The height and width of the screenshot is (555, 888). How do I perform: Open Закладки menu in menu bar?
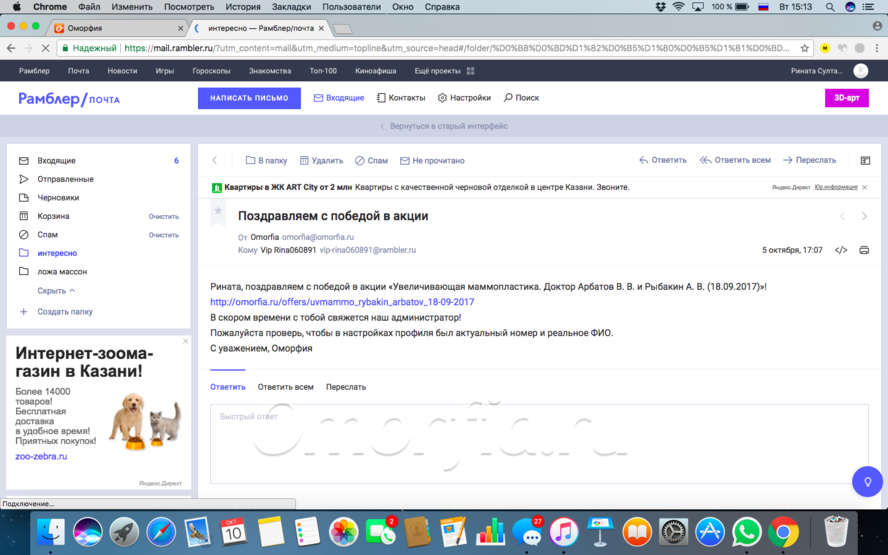291,7
